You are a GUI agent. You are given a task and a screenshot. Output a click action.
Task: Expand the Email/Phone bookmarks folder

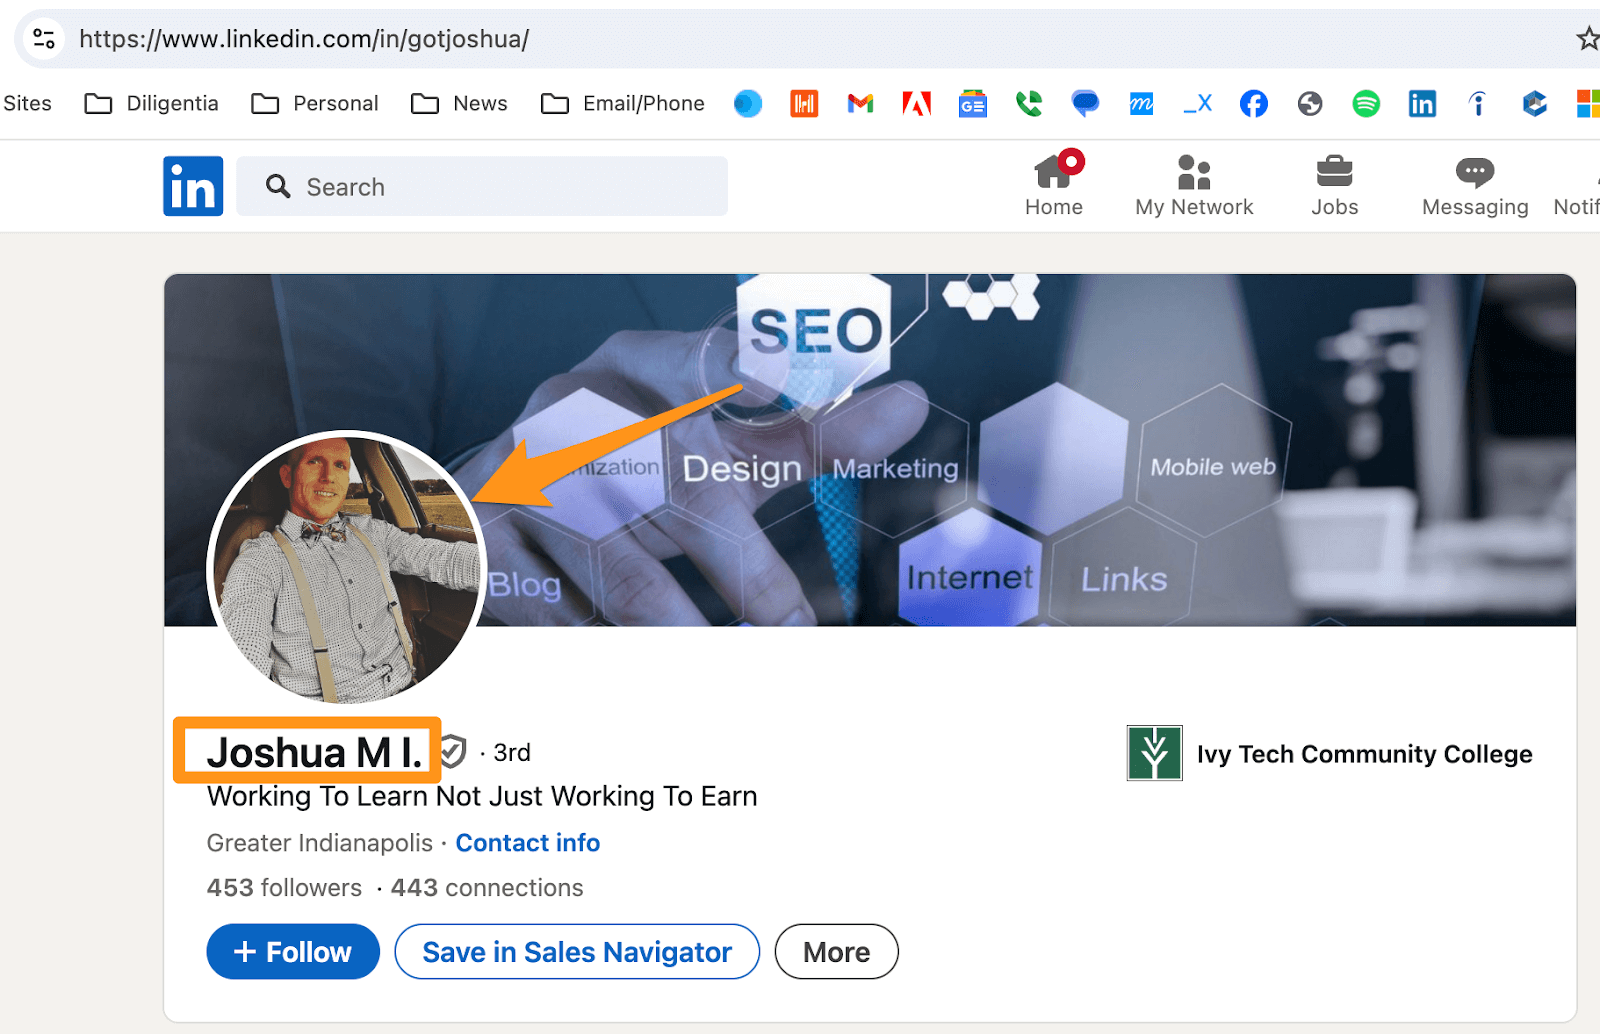tap(622, 103)
